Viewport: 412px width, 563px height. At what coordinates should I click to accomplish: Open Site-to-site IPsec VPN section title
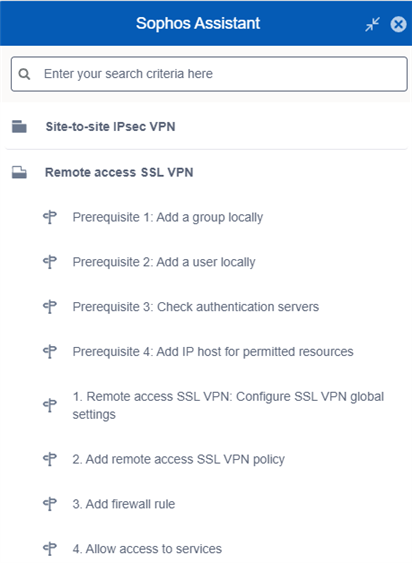110,126
